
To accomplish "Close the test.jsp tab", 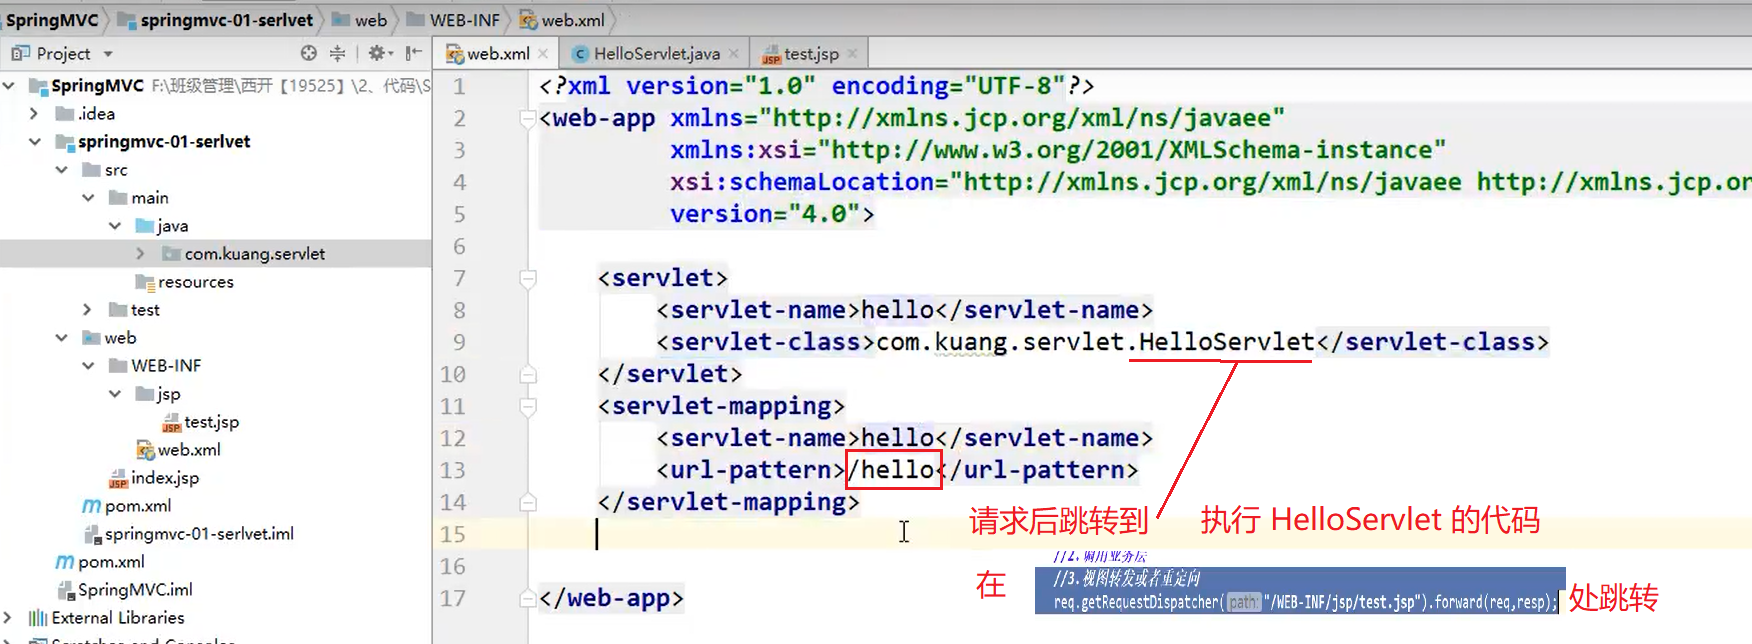I will pos(852,54).
